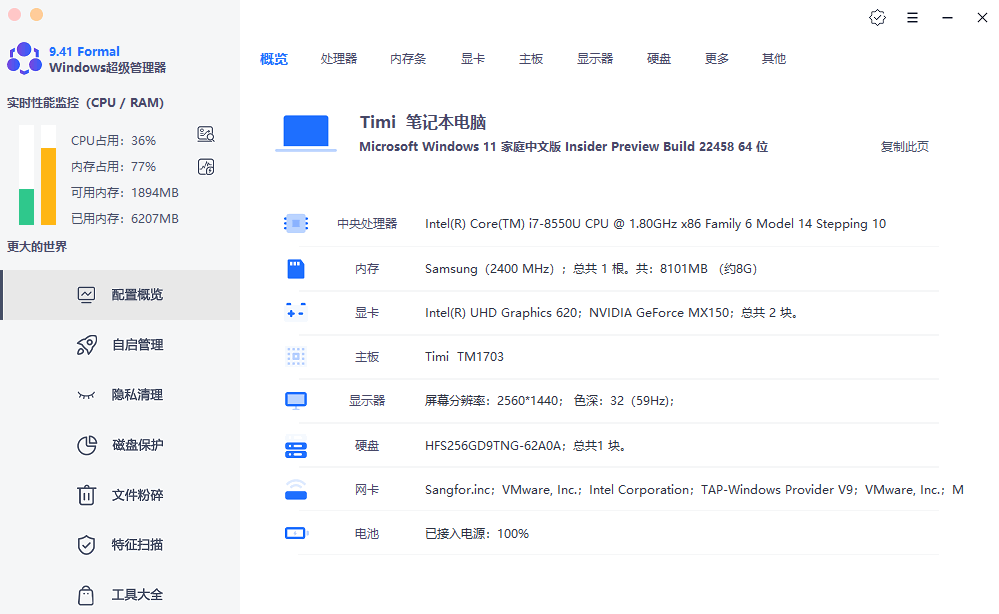The height and width of the screenshot is (614, 999).
Task: Click the blue laptop computer icon
Action: [306, 133]
